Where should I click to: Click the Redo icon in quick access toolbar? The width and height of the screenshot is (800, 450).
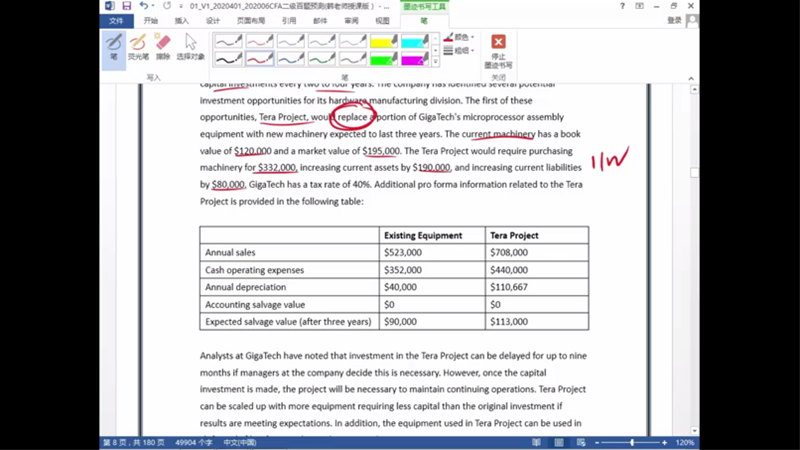click(167, 6)
